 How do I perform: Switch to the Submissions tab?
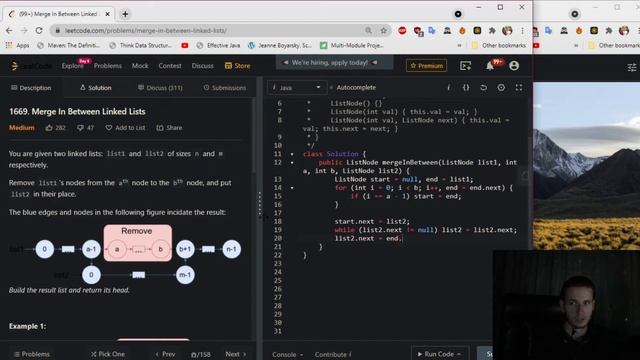click(x=224, y=88)
